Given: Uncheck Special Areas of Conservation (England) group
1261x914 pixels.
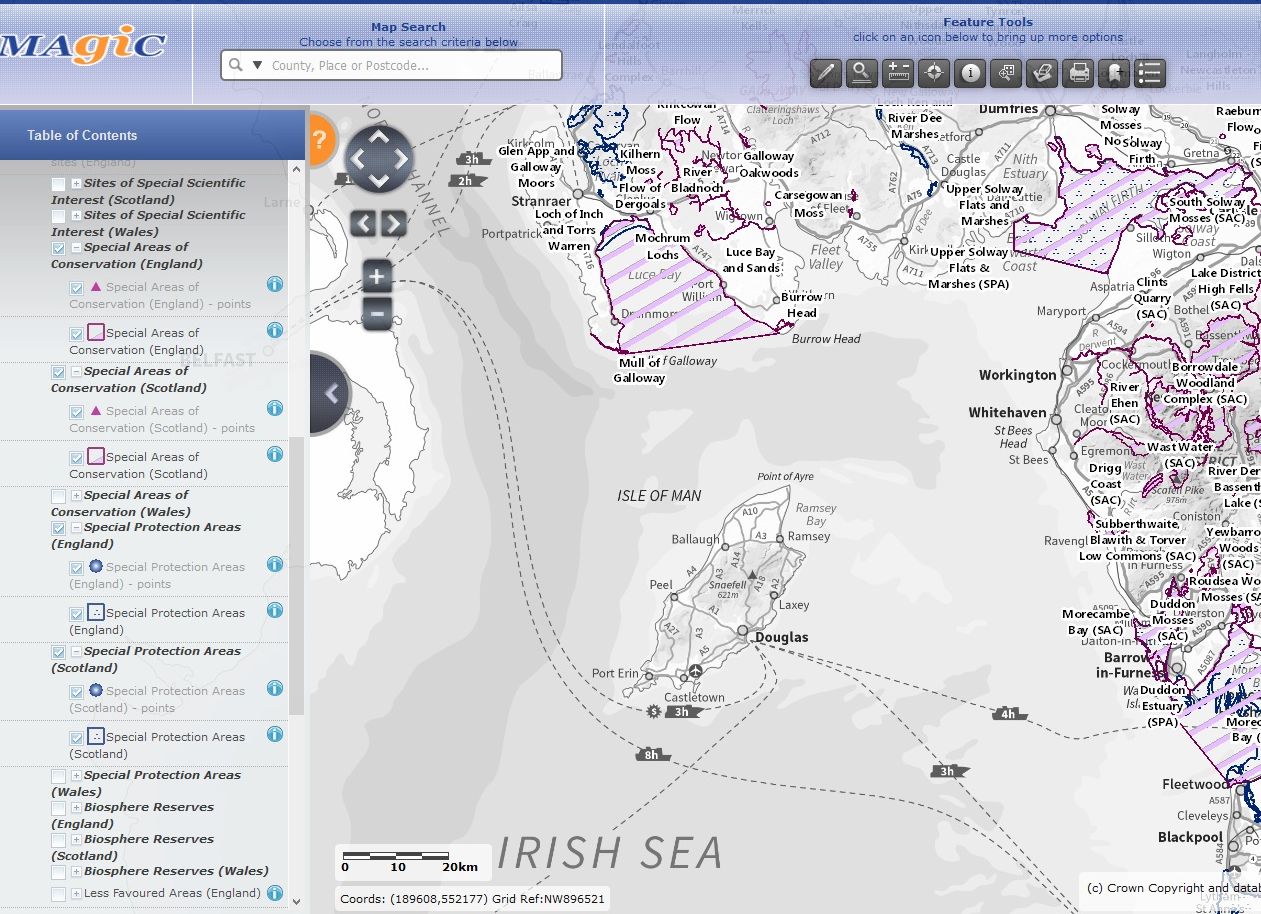Looking at the screenshot, I should pos(59,248).
